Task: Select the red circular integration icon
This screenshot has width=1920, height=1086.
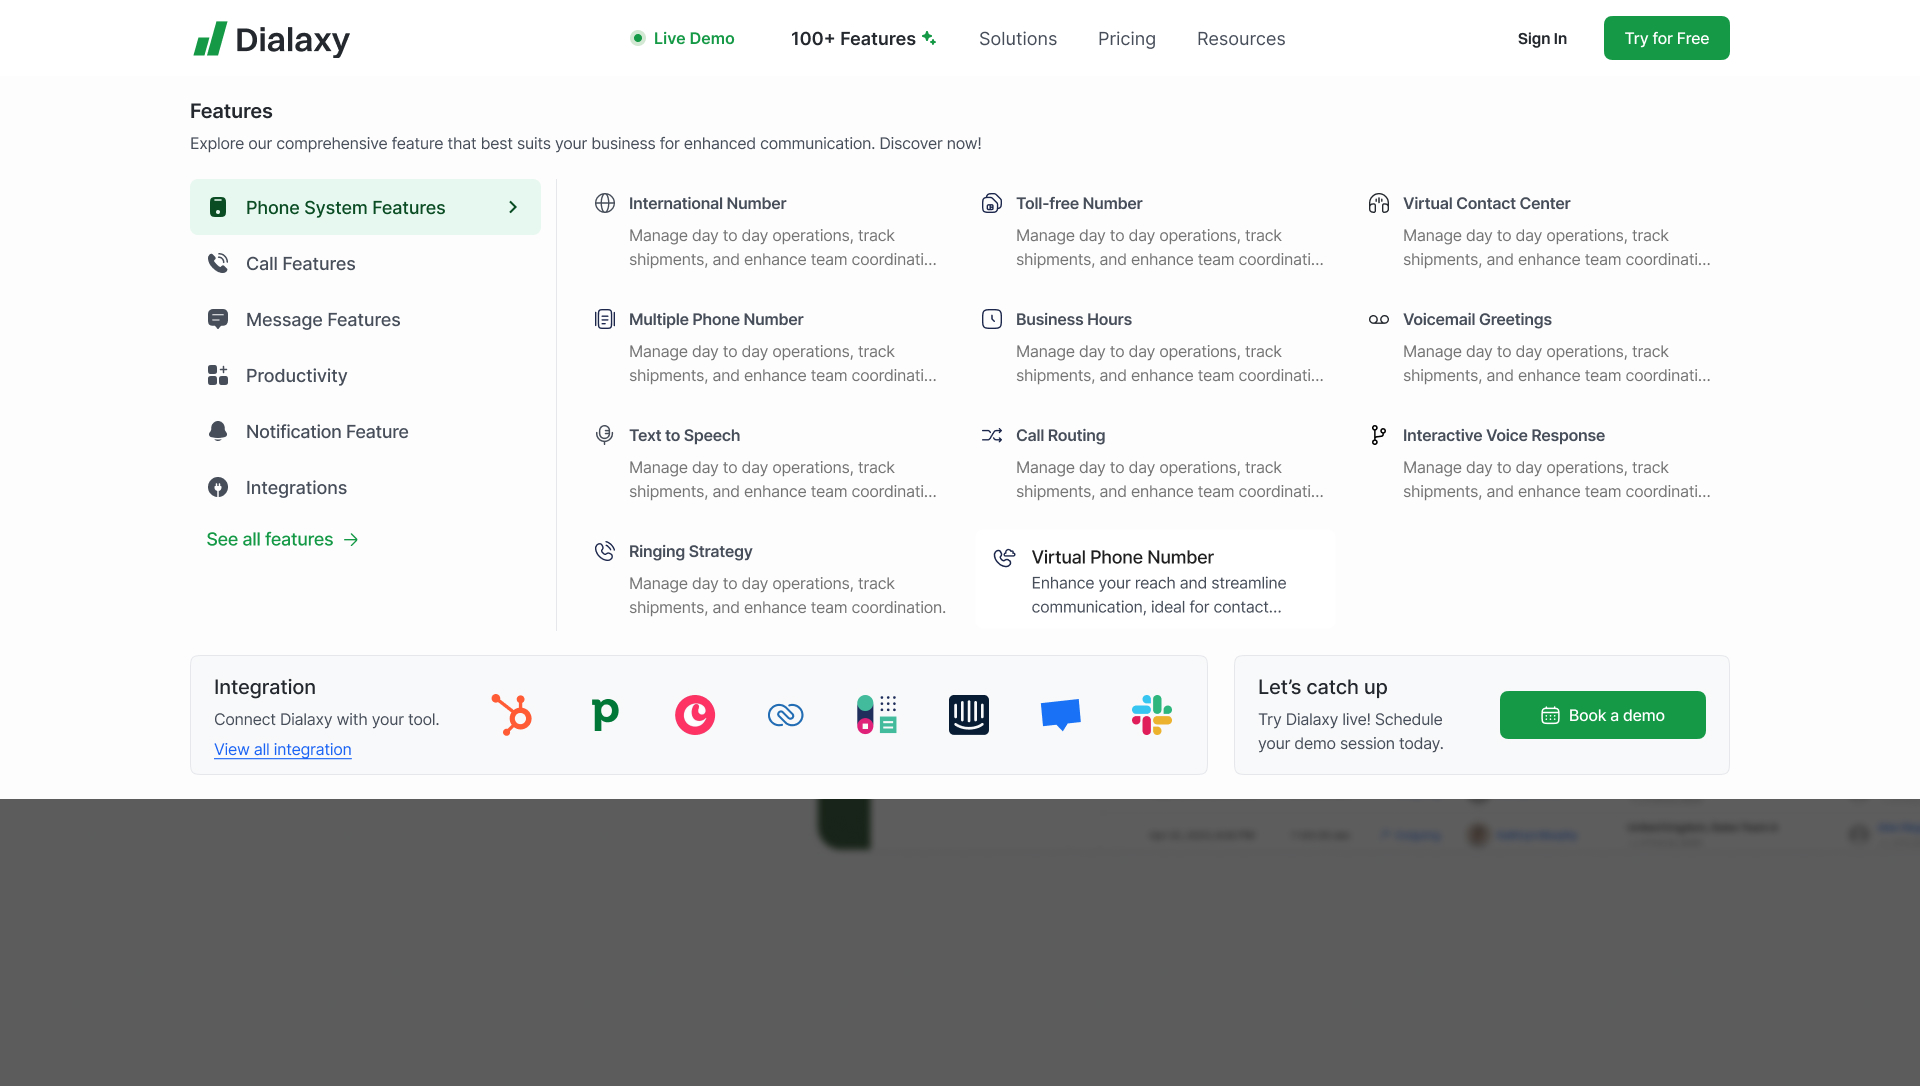Action: [x=695, y=715]
